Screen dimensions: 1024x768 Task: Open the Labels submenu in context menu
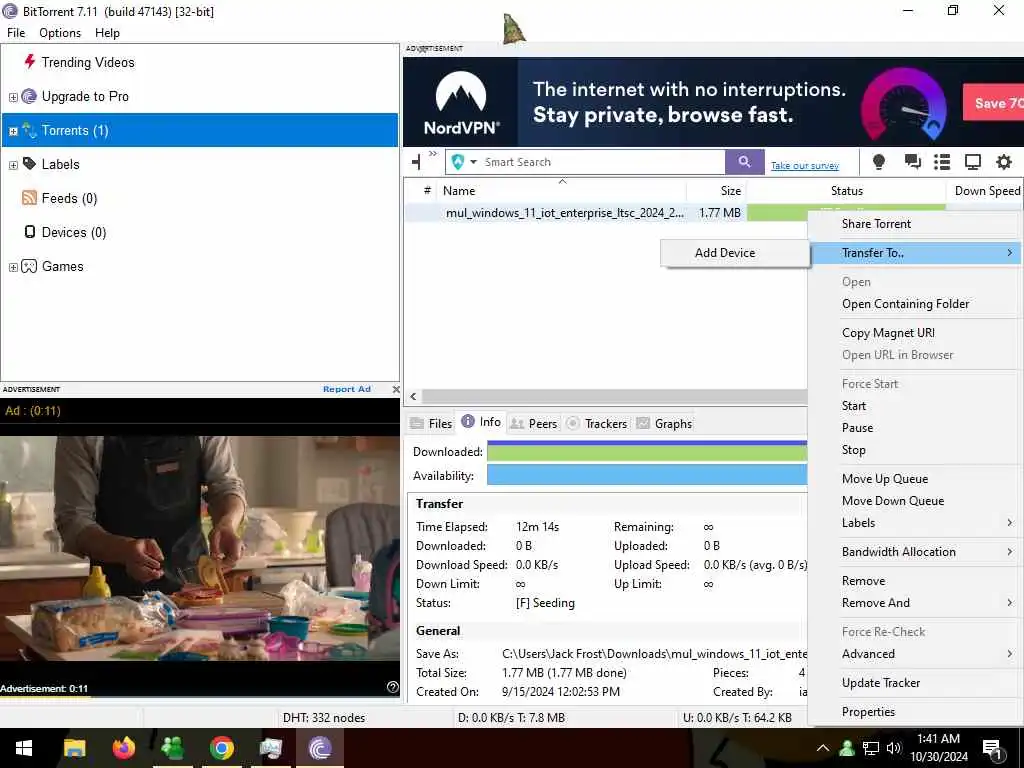pos(915,522)
